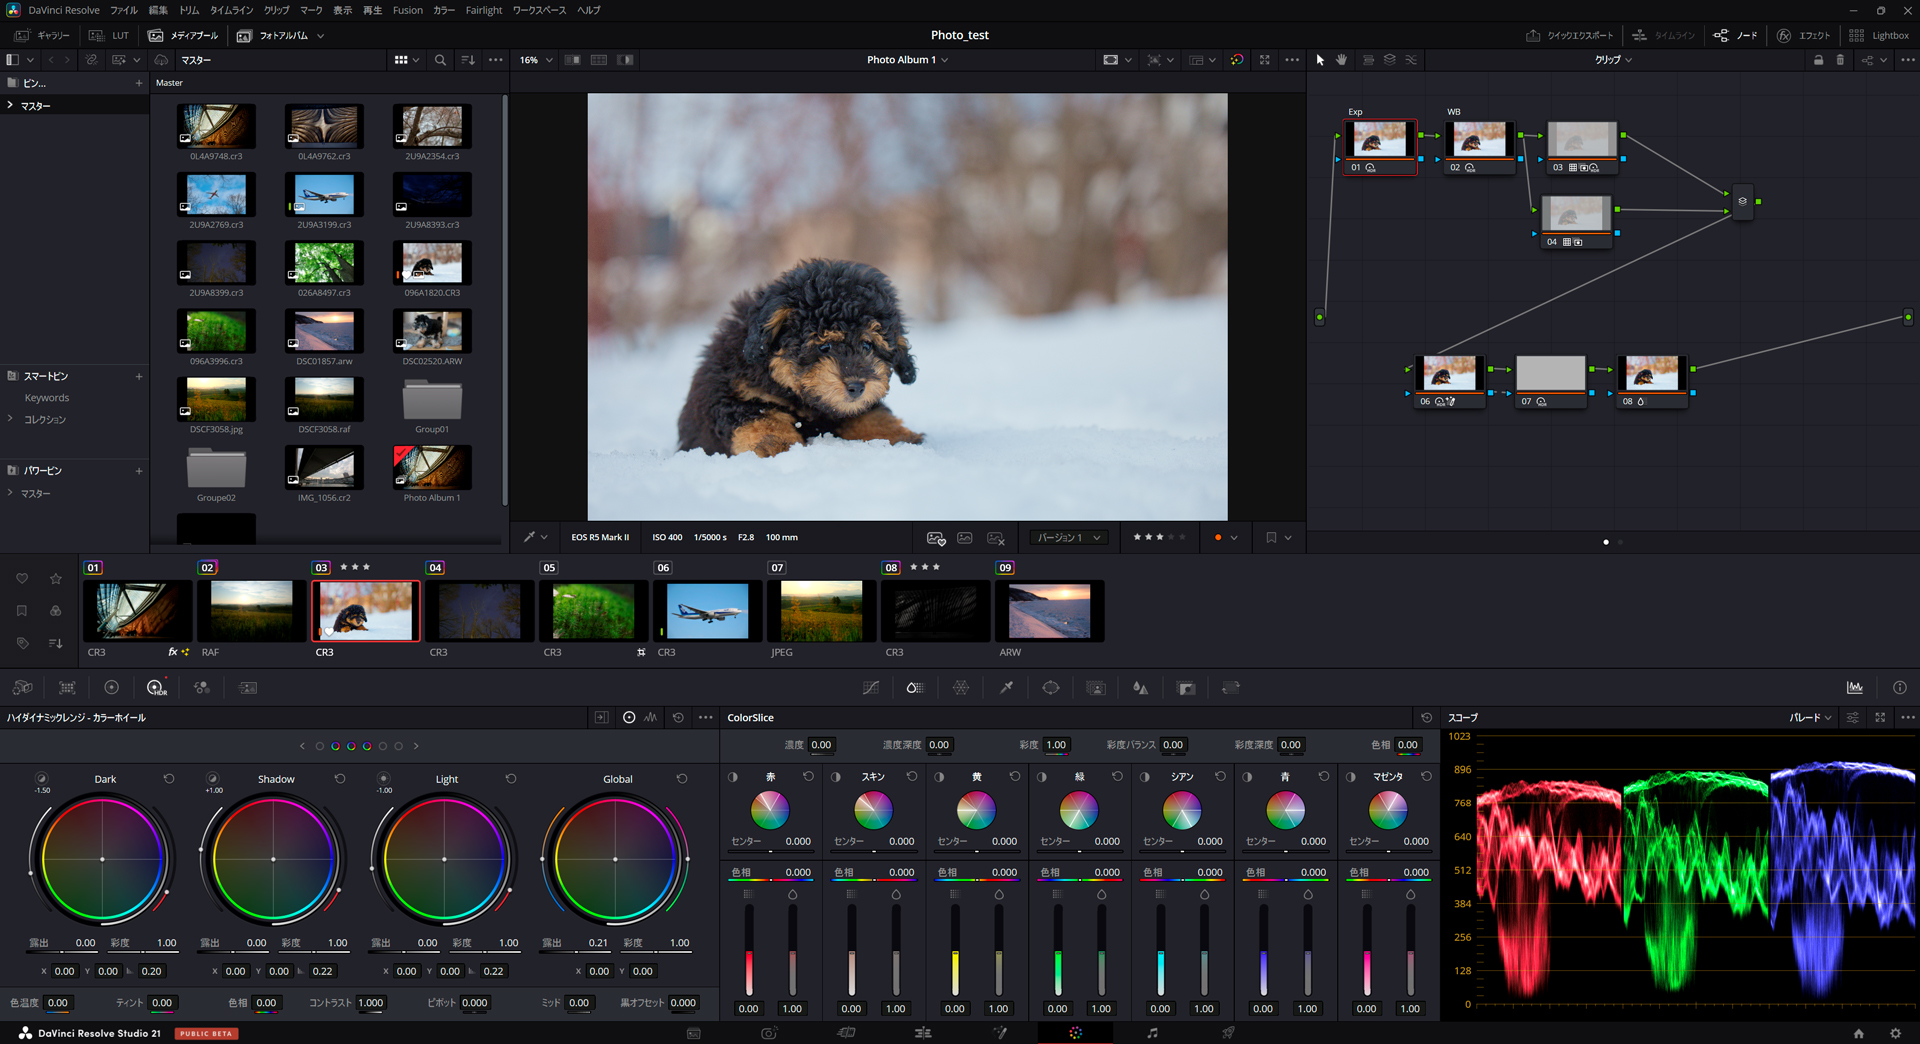Open the HDR color wheels palette
The width and height of the screenshot is (1920, 1044).
[156, 688]
